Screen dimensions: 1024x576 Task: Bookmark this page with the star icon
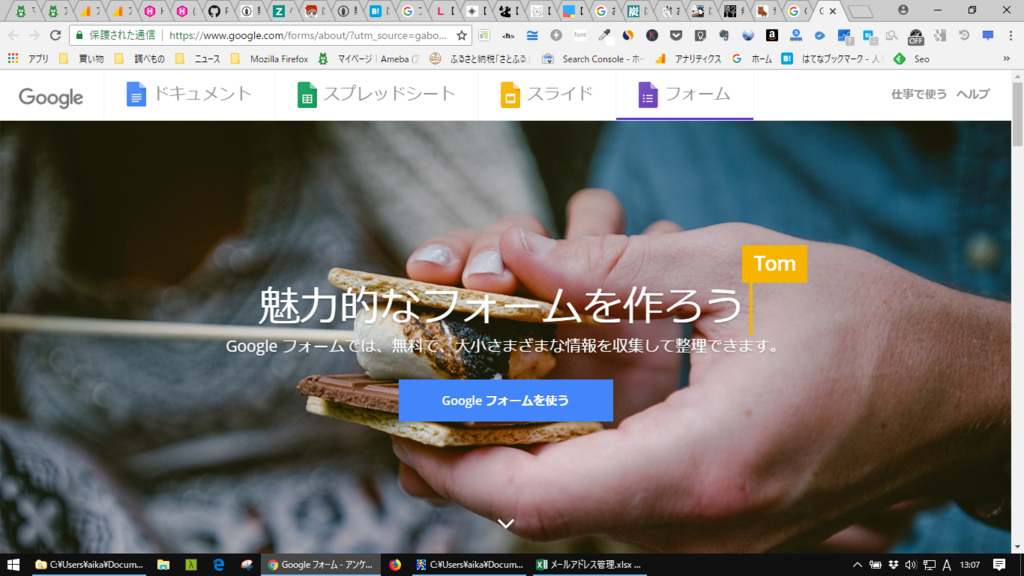coord(462,35)
